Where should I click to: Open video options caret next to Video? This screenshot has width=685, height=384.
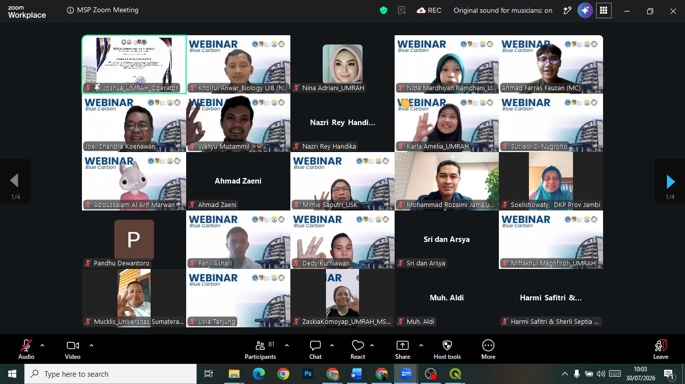(91, 346)
